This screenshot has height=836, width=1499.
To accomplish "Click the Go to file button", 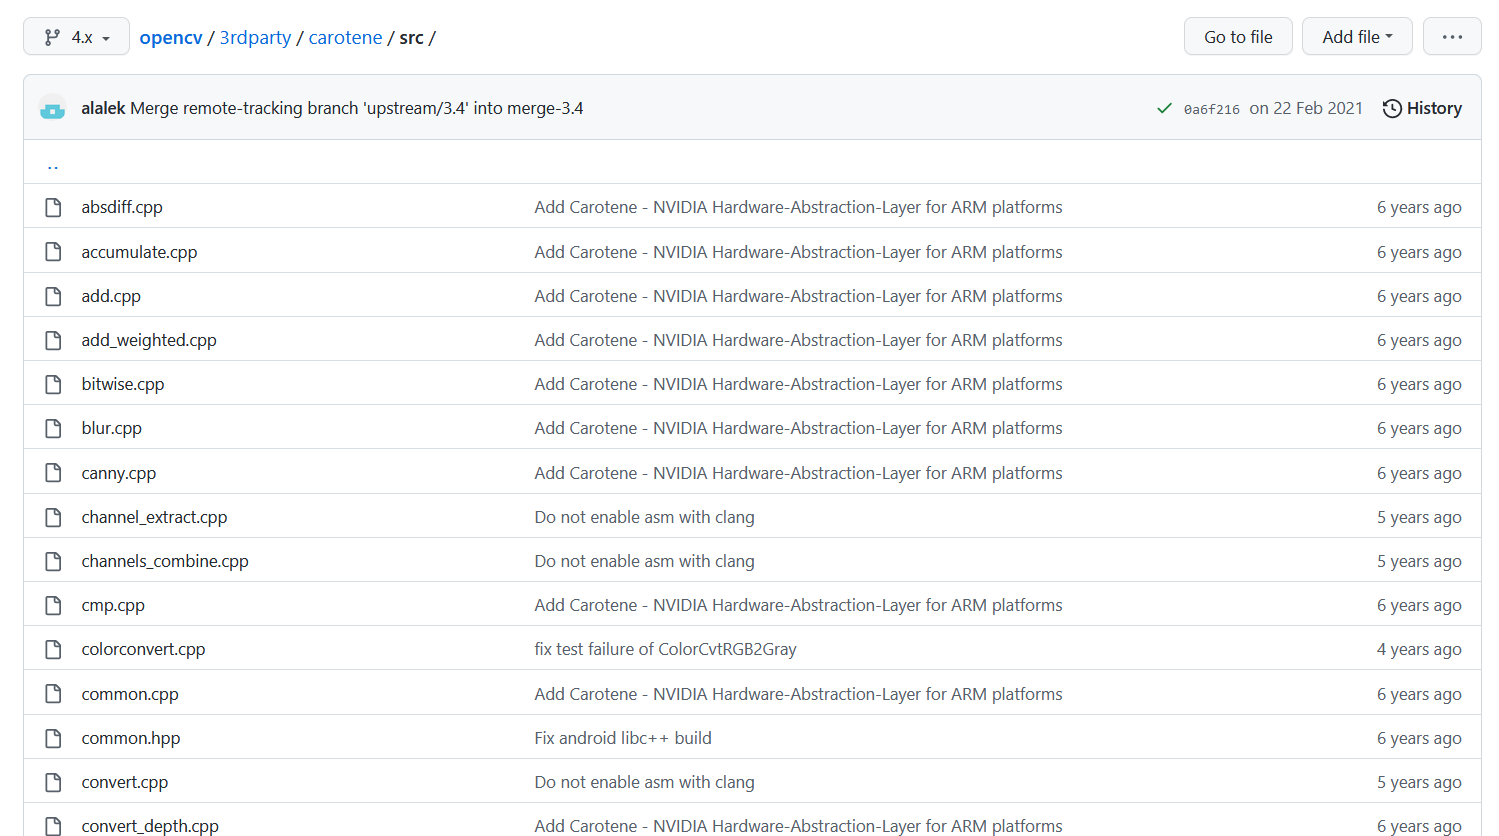I will [1238, 37].
